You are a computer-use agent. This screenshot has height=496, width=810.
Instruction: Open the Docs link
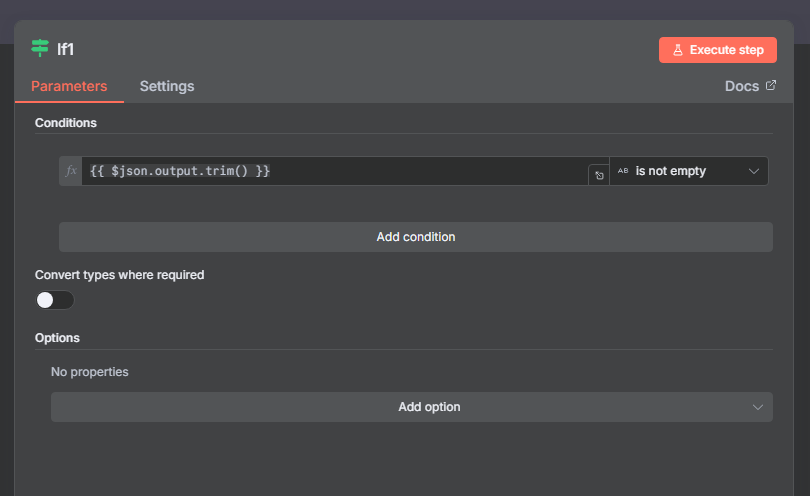pos(742,86)
